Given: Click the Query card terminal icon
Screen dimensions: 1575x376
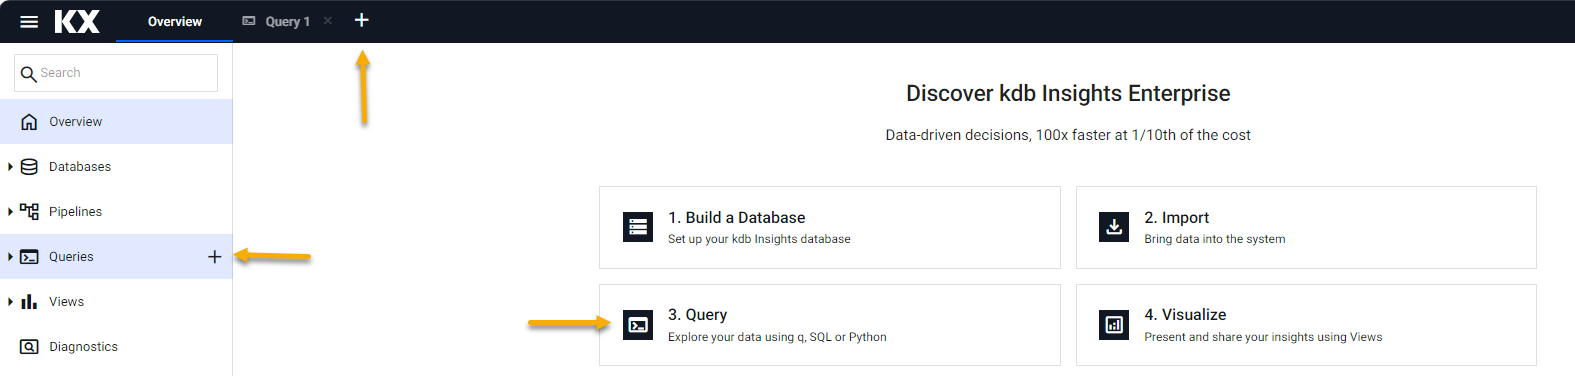Looking at the screenshot, I should pyautogui.click(x=638, y=325).
